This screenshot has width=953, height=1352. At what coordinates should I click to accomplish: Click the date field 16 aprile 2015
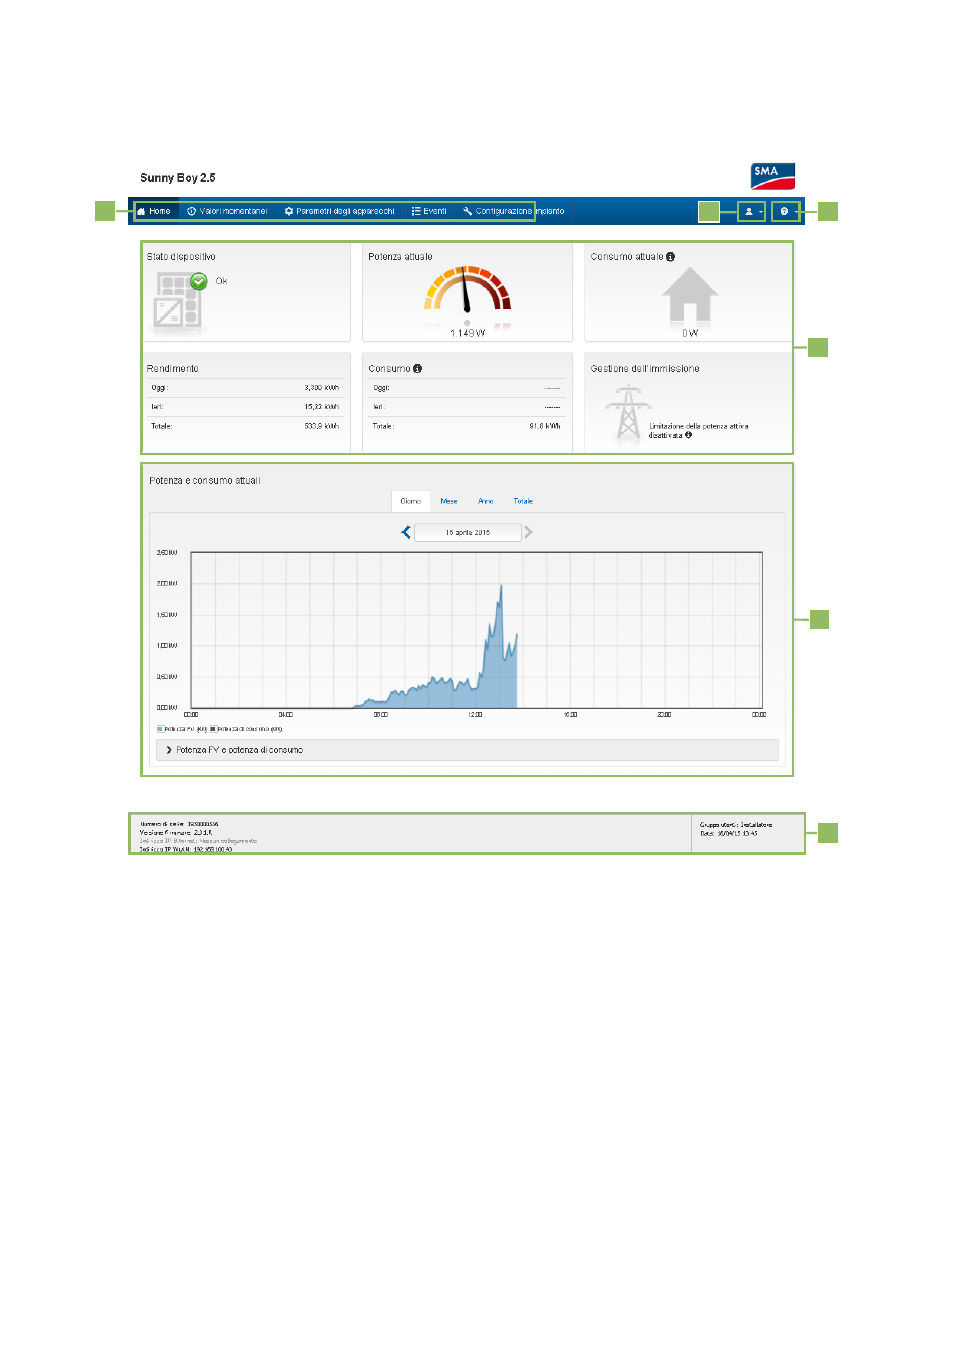pos(467,532)
